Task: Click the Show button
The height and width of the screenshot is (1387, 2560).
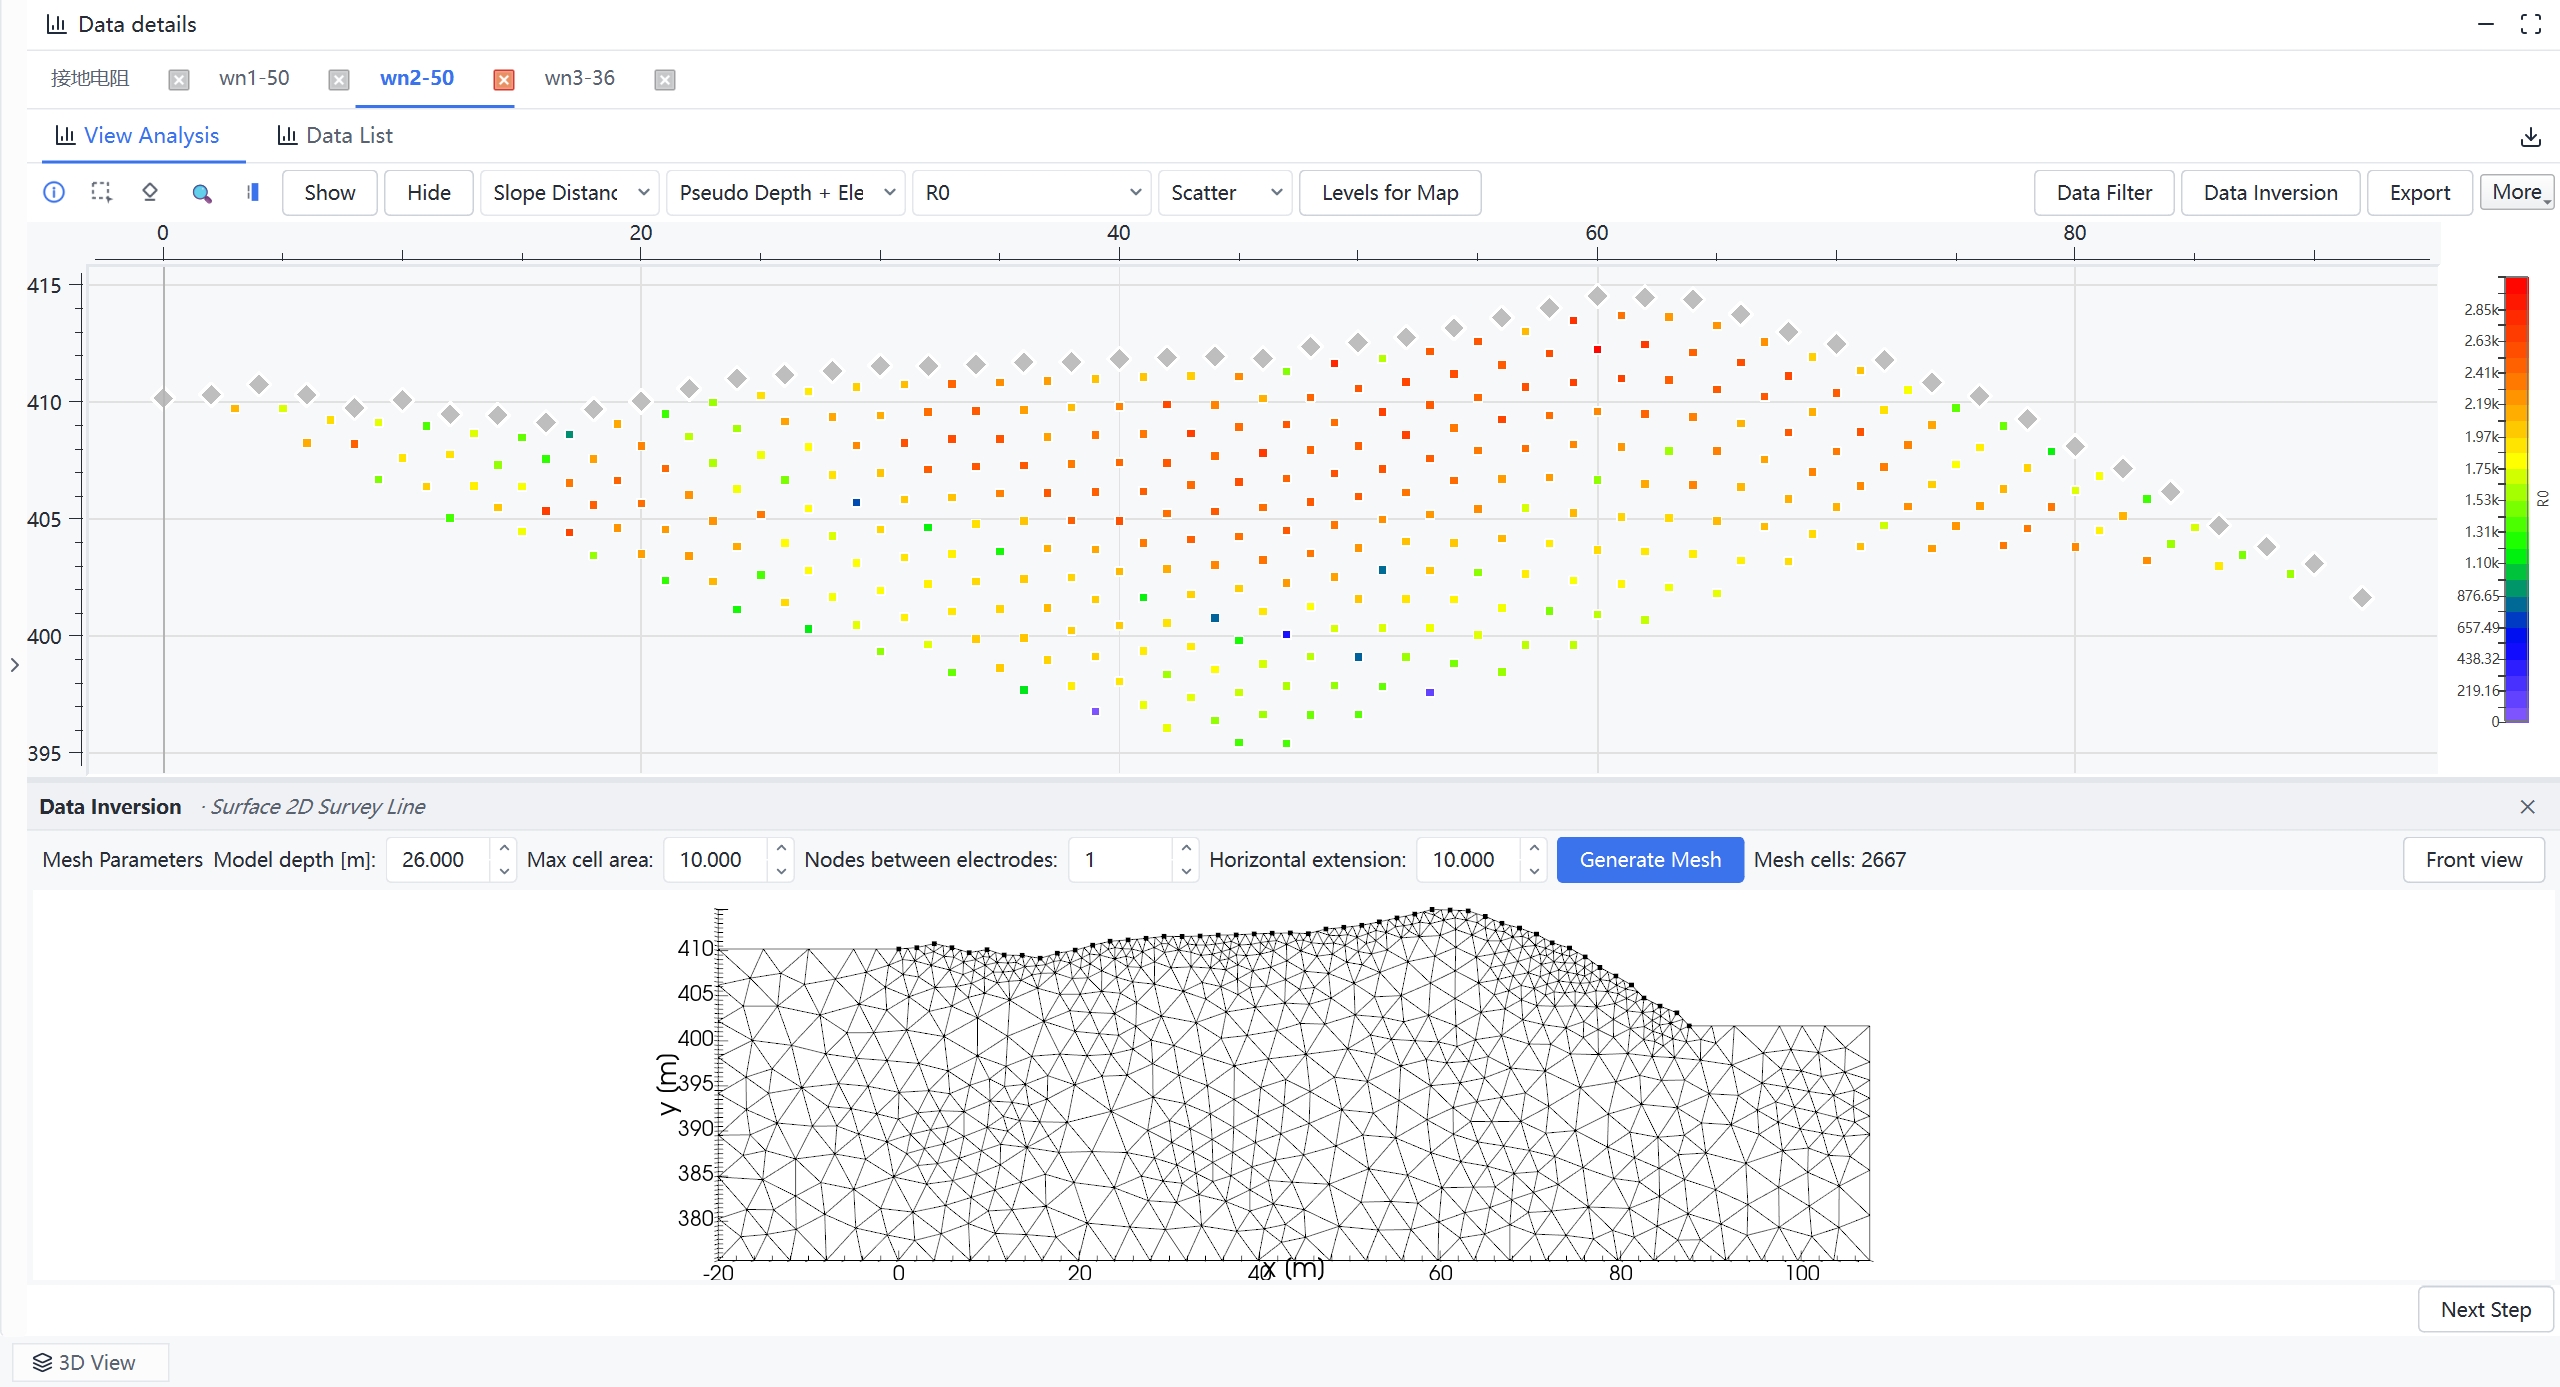Action: point(330,192)
